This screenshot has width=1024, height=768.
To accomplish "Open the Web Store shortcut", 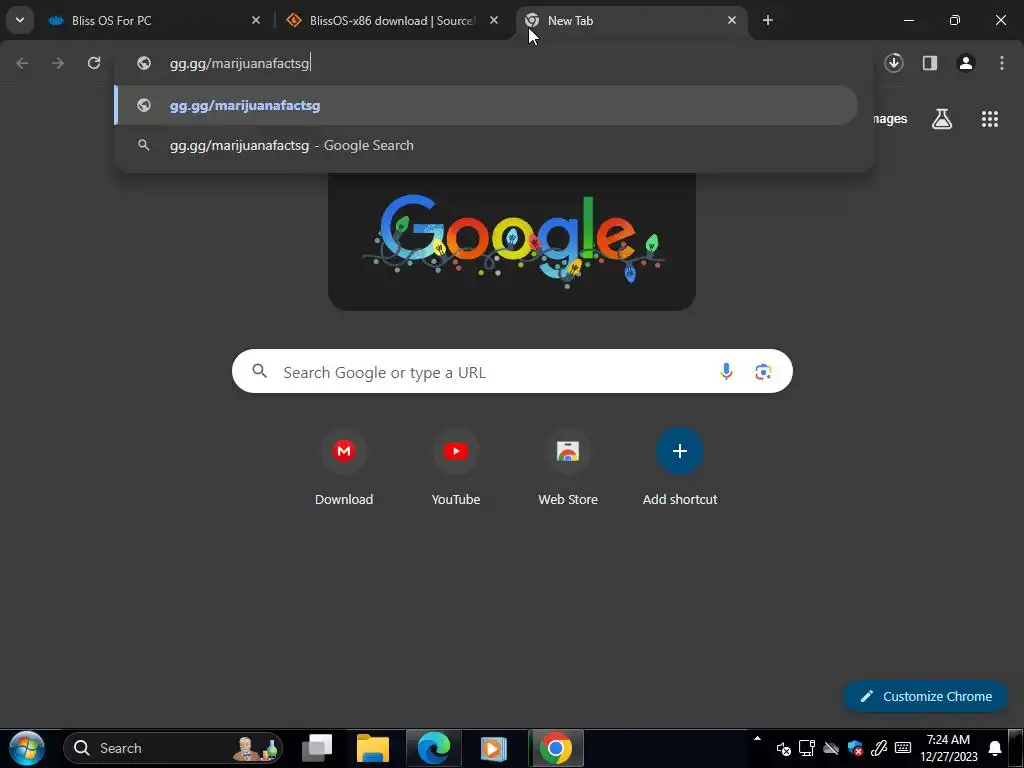I will coord(568,468).
